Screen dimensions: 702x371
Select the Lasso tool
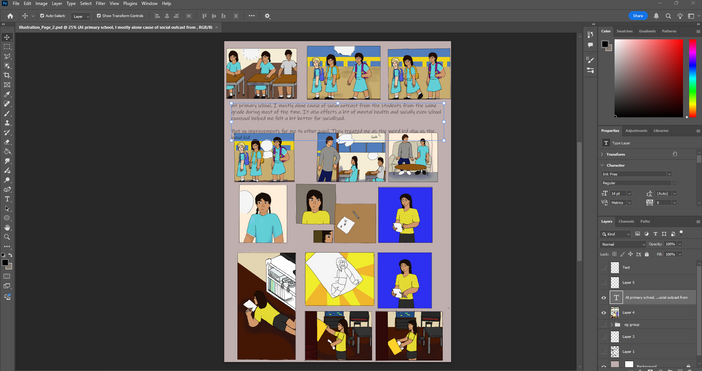click(7, 56)
